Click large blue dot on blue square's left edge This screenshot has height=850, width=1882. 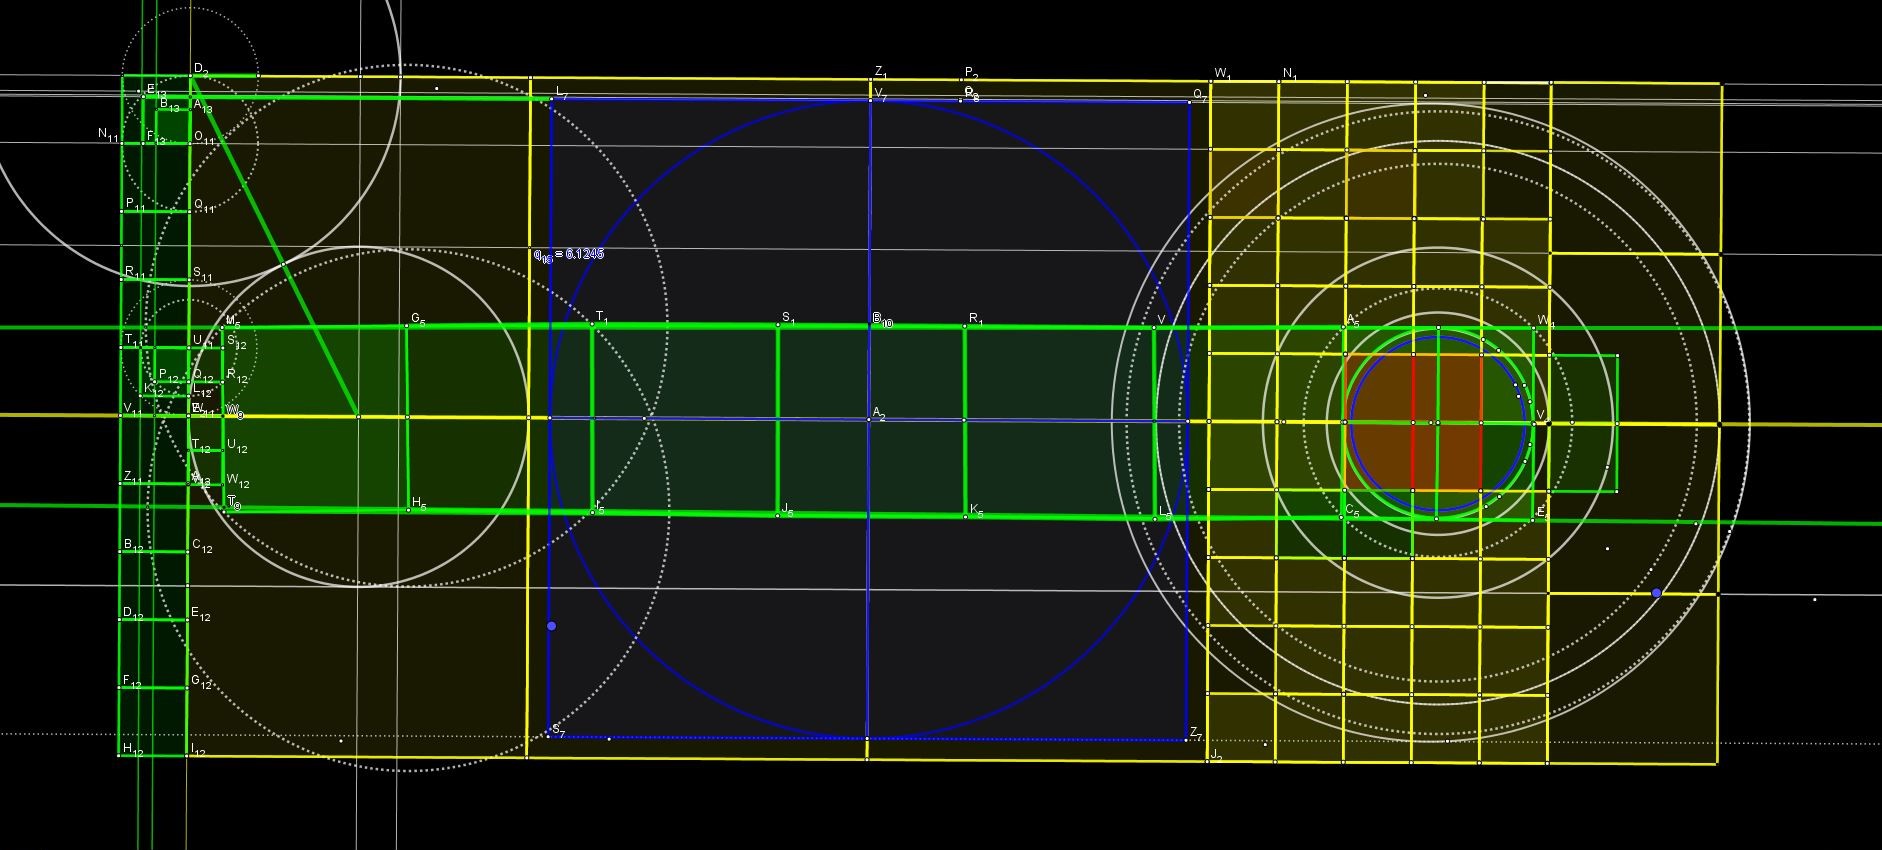coord(551,626)
